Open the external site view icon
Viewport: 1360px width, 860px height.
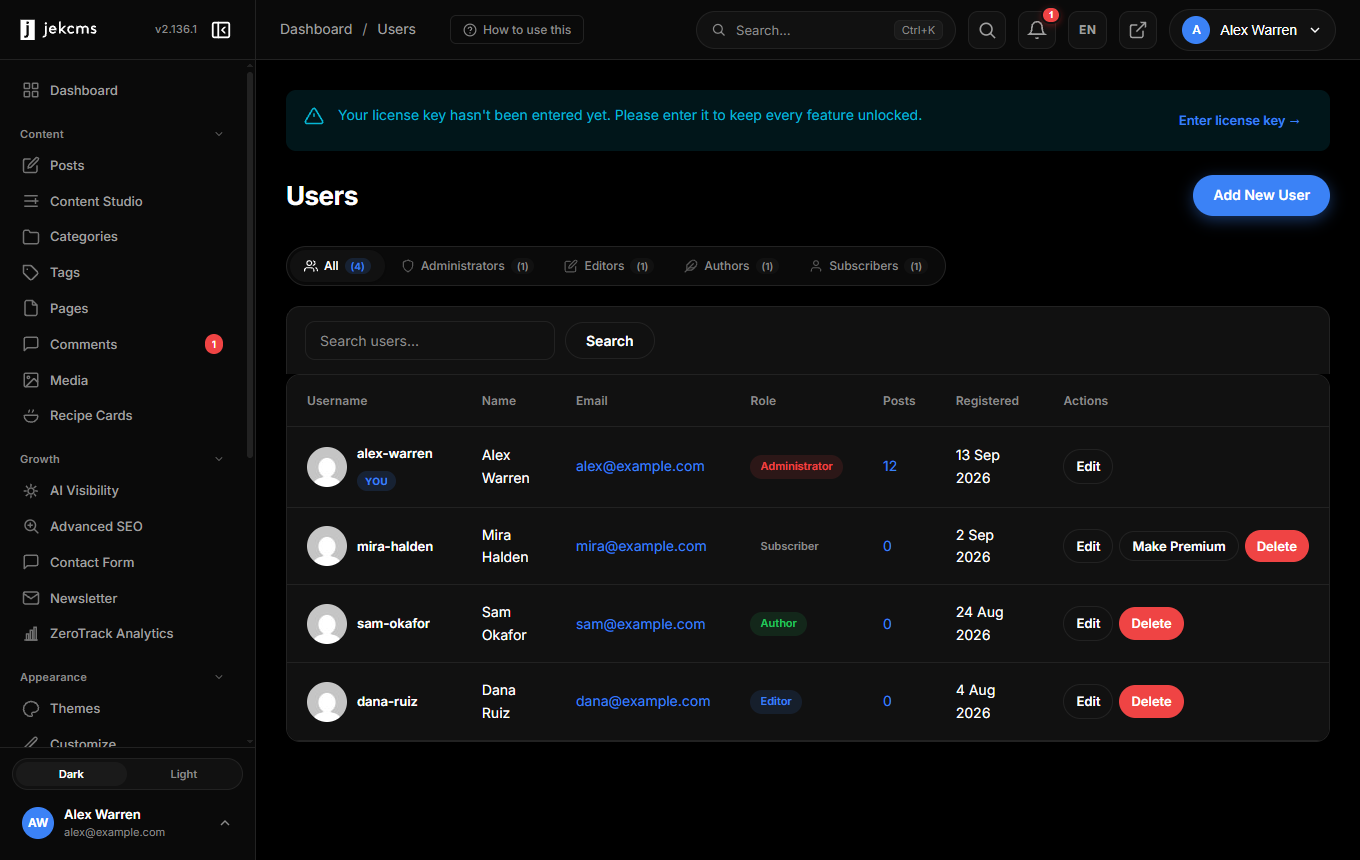tap(1137, 30)
